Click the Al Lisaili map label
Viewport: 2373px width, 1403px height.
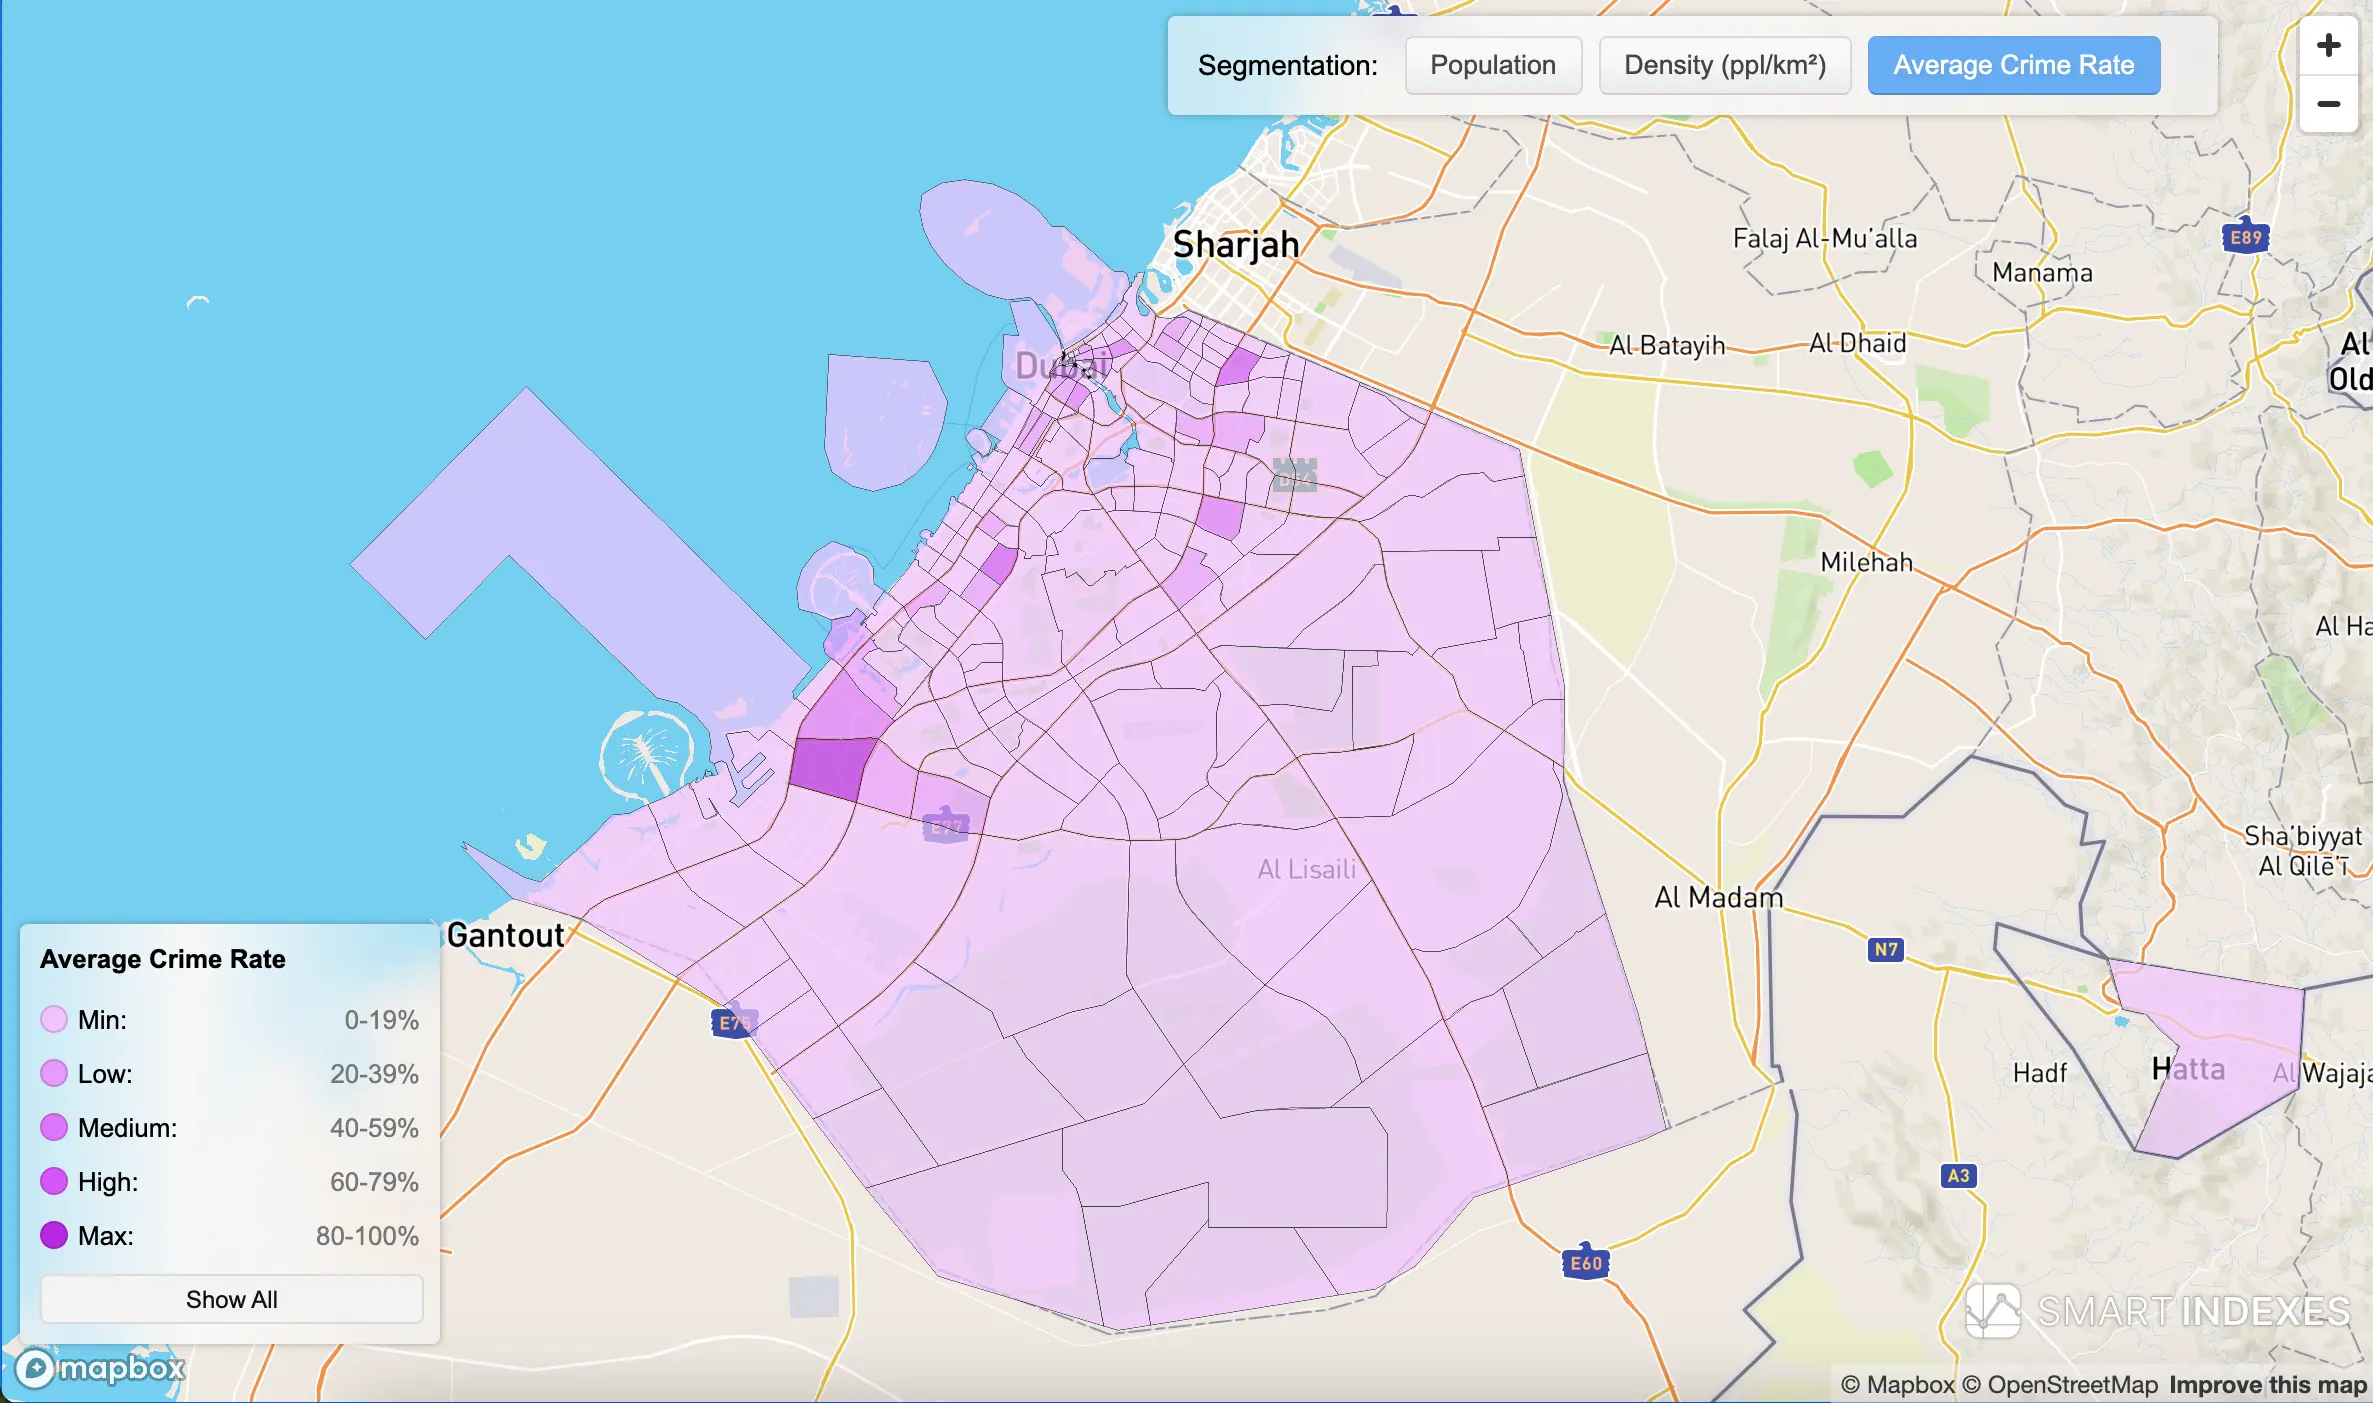[1307, 869]
